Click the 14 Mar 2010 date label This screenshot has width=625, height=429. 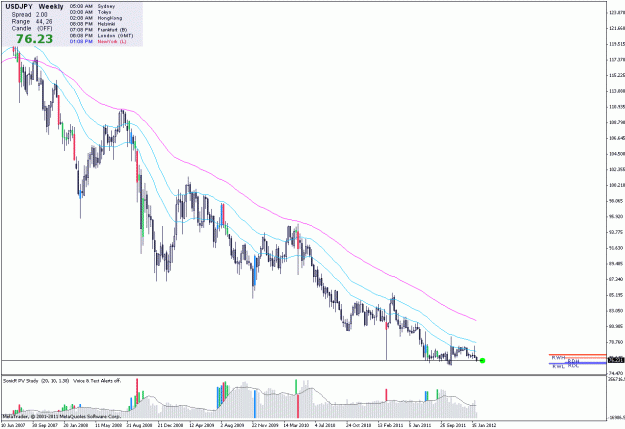click(296, 425)
